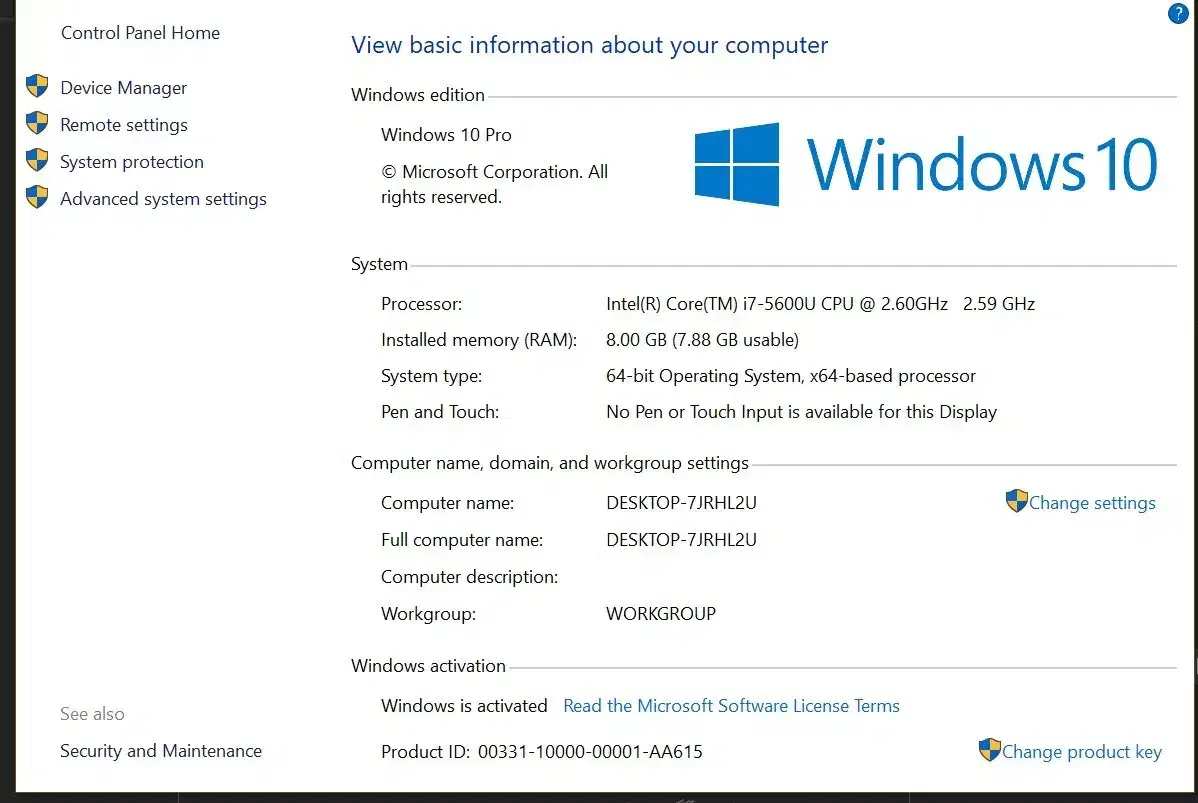Click the Change product key text link
The height and width of the screenshot is (803, 1198).
[1082, 752]
